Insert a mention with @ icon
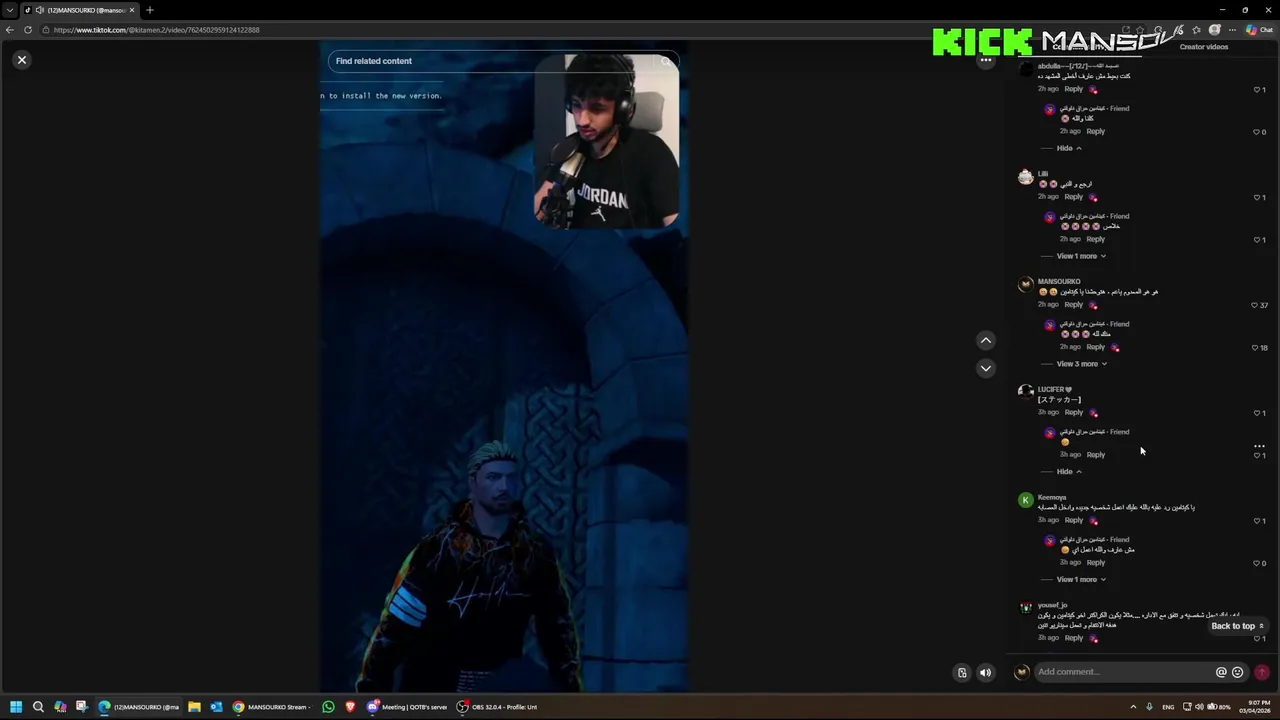1280x720 pixels. [x=1221, y=672]
